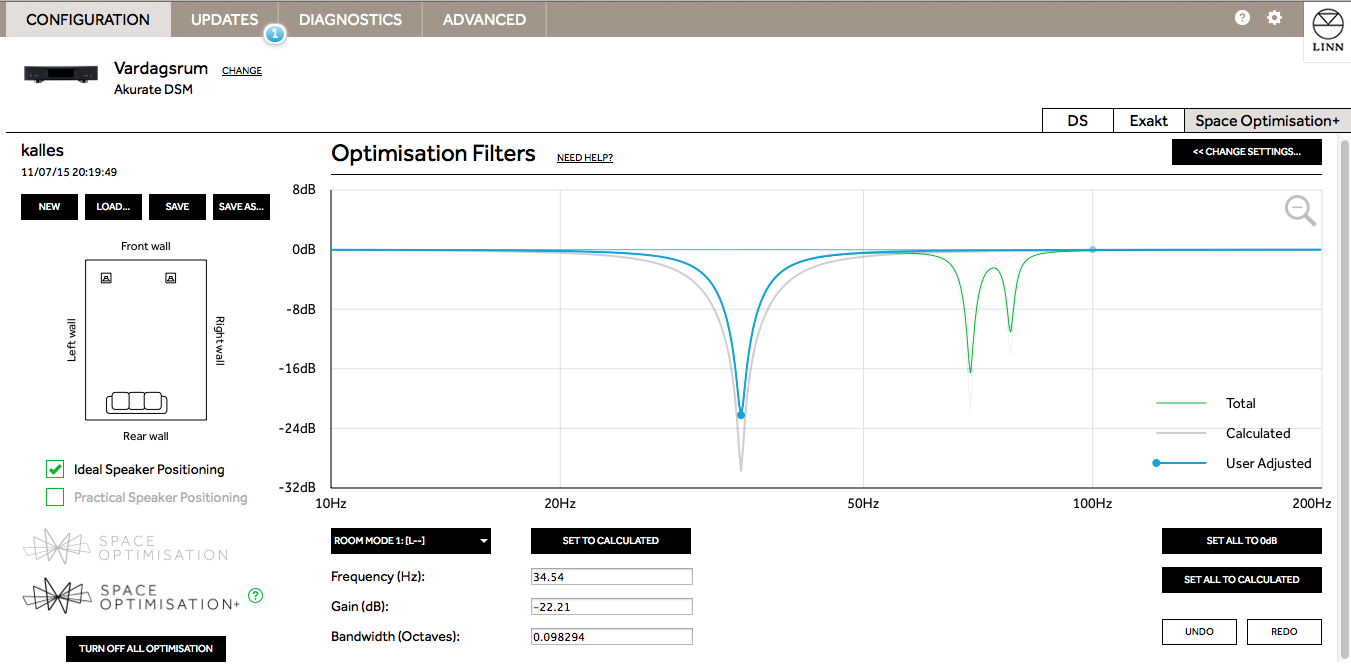1351x667 pixels.
Task: Select the left speaker icon in room diagram
Action: [x=106, y=278]
